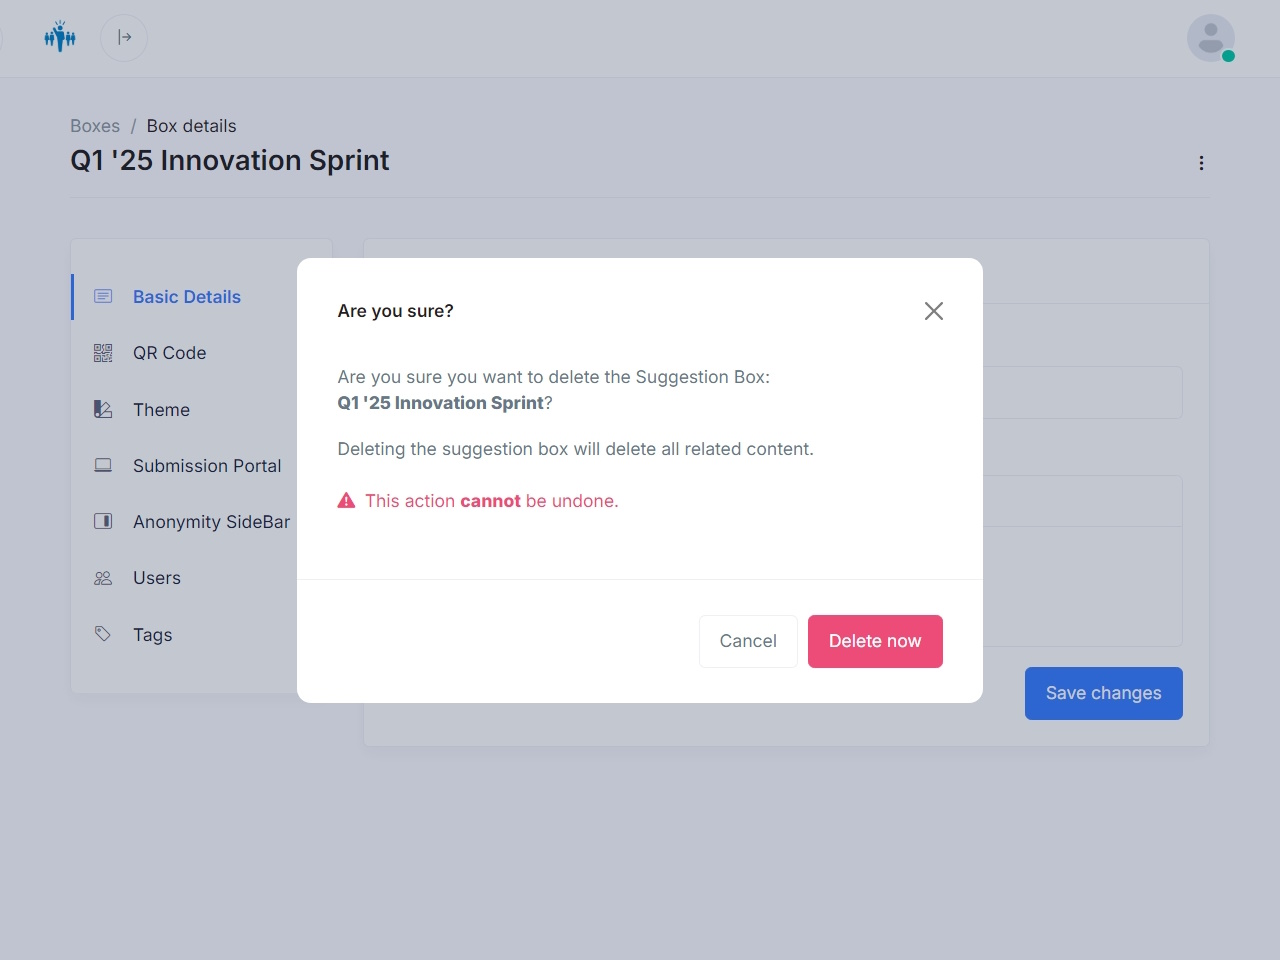
Task: Navigate back via the Boxes breadcrumb
Action: coord(95,125)
